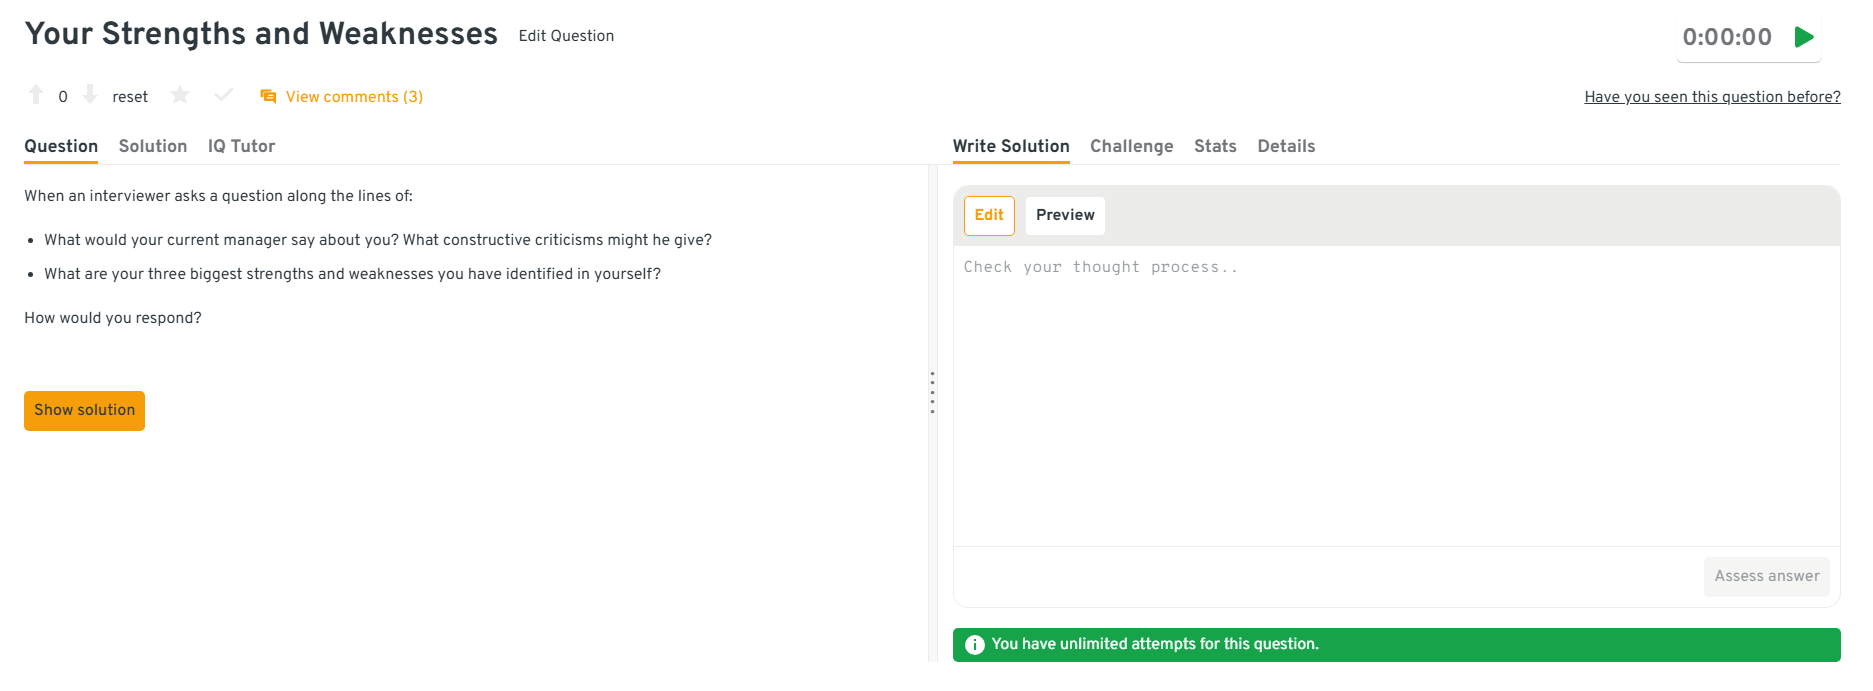Mark question as favorite with star icon
Viewport: 1873px width, 691px height.
[x=180, y=95]
